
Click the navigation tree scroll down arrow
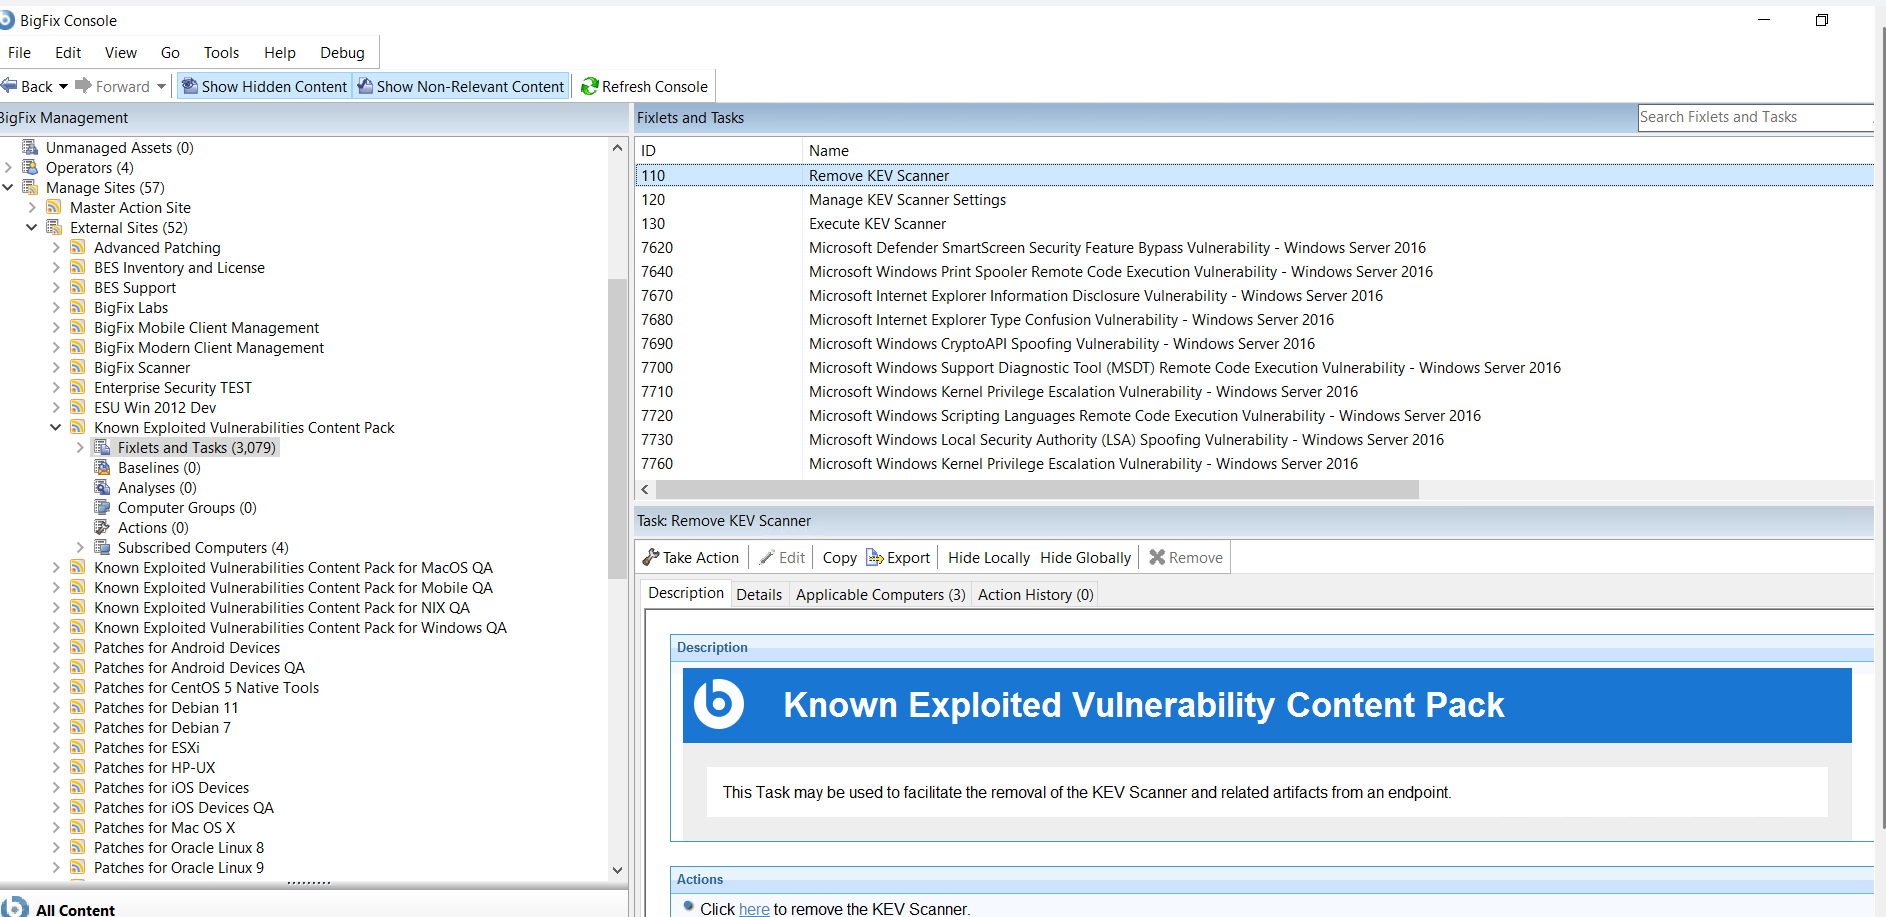tap(617, 870)
